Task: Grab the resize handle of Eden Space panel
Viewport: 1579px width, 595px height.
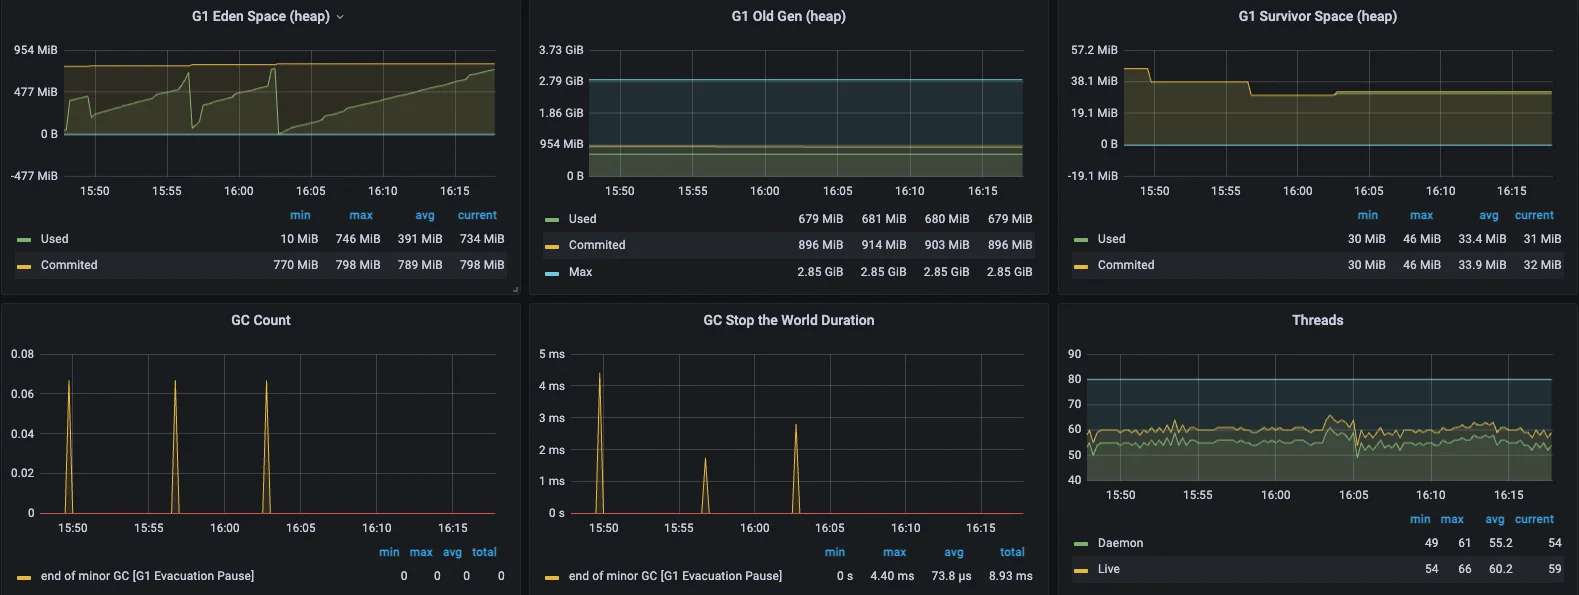Action: click(x=516, y=290)
